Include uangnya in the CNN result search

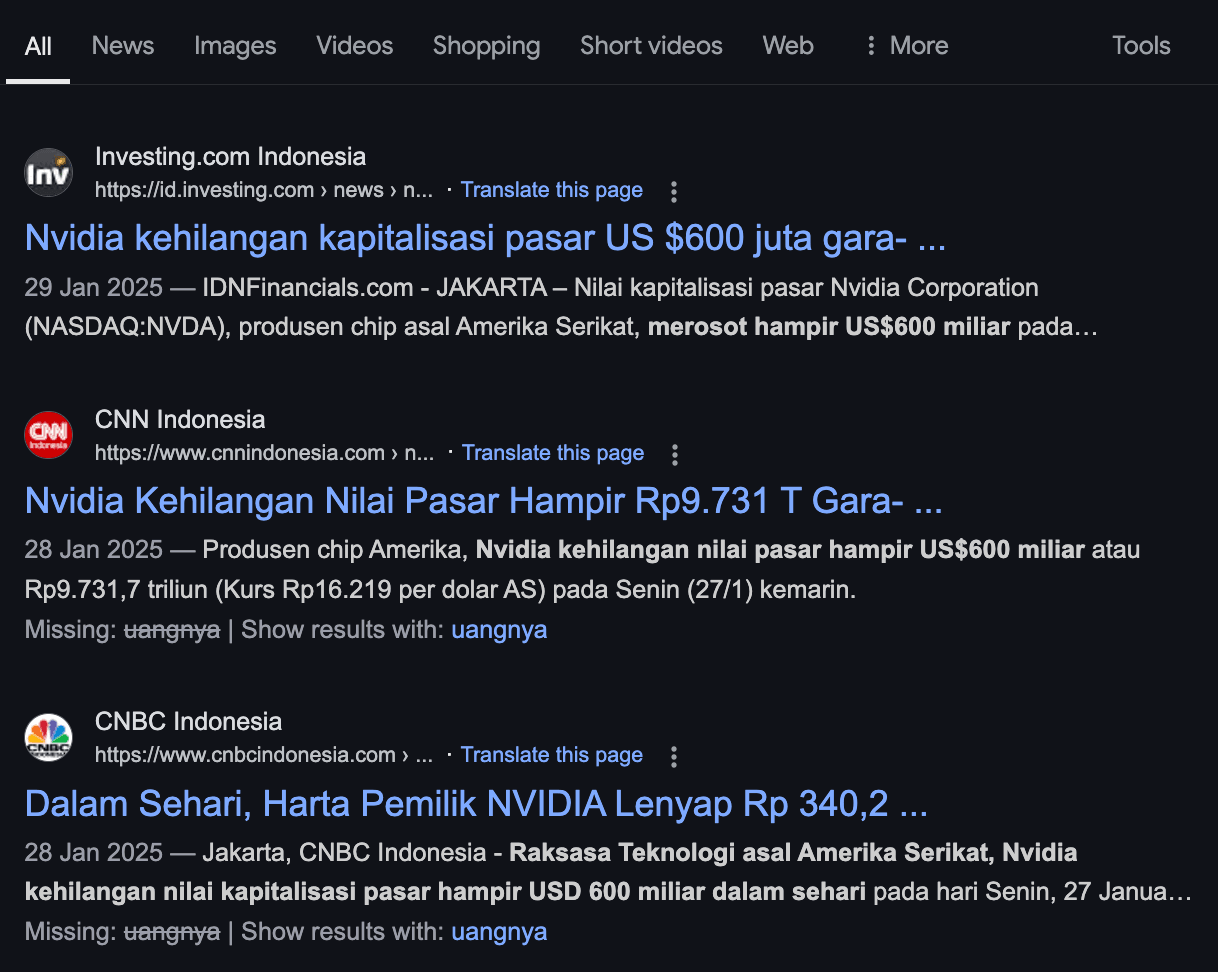(x=499, y=629)
